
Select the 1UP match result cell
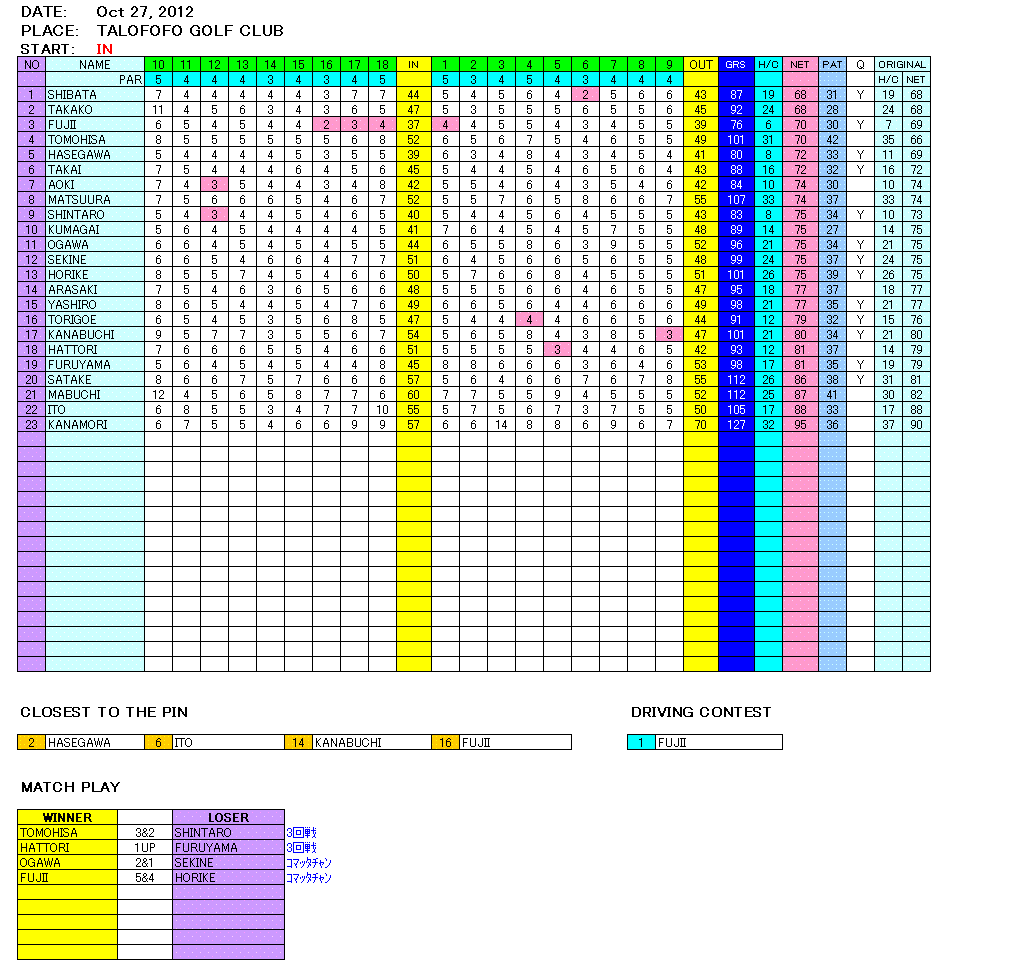[145, 848]
